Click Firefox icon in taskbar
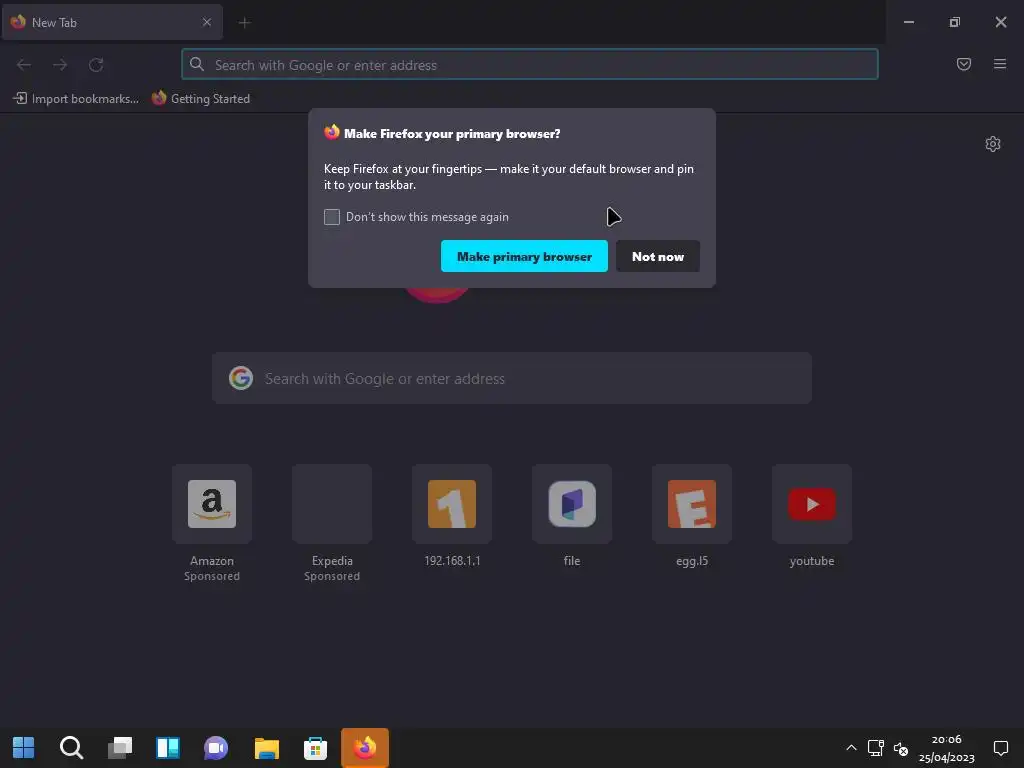 pos(365,748)
